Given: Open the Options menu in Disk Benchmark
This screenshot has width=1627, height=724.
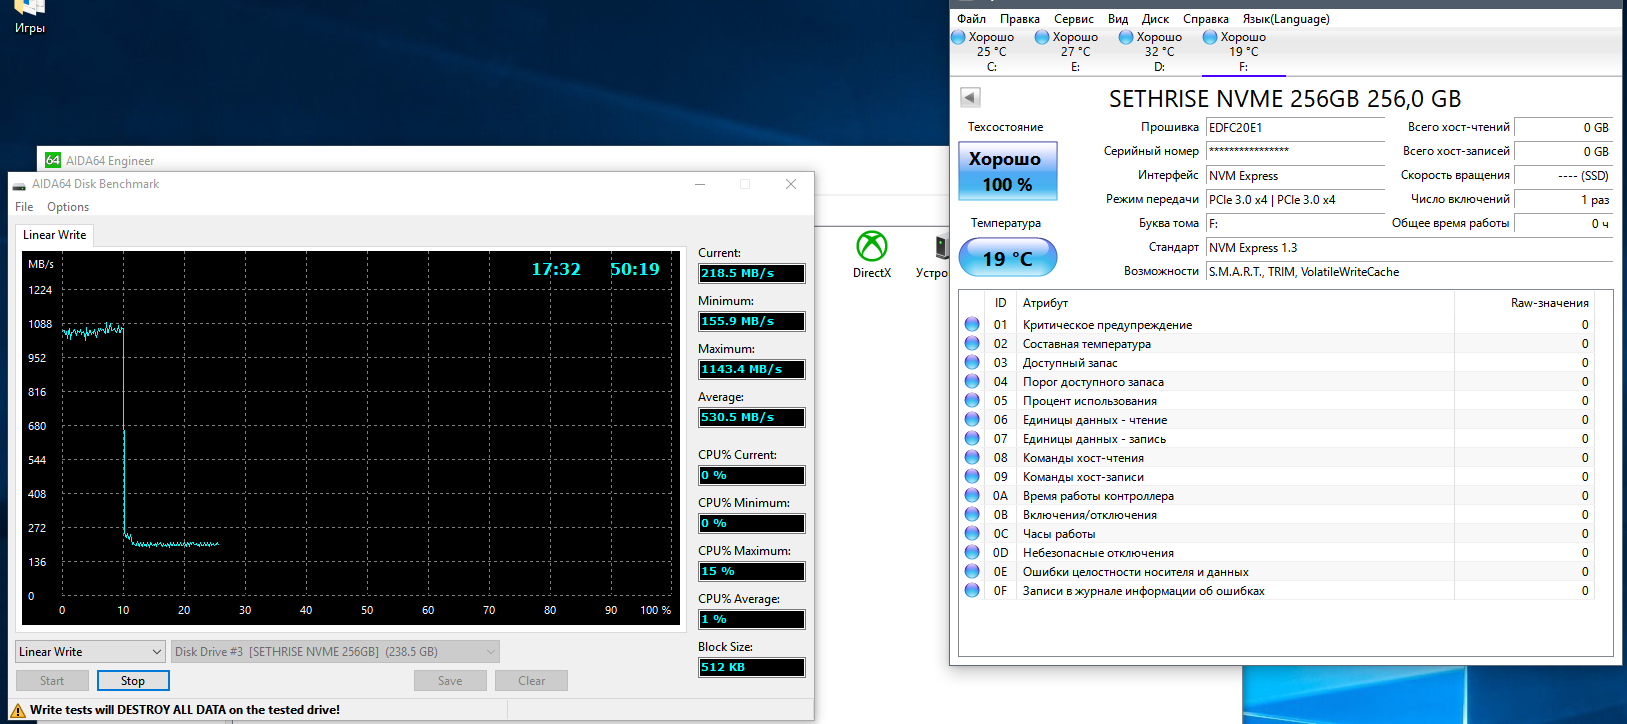Looking at the screenshot, I should 68,207.
